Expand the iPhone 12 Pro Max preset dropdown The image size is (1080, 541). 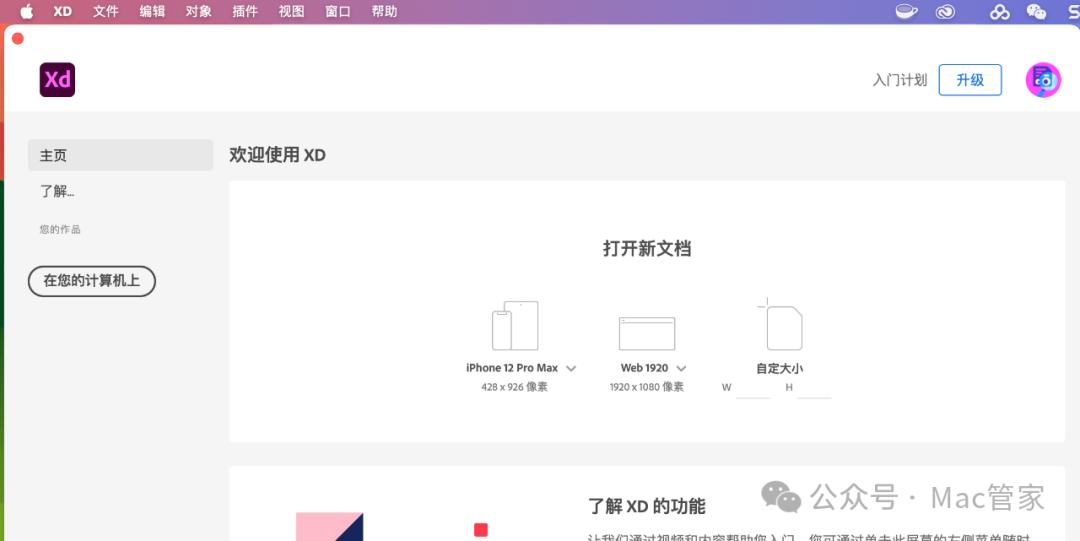571,368
